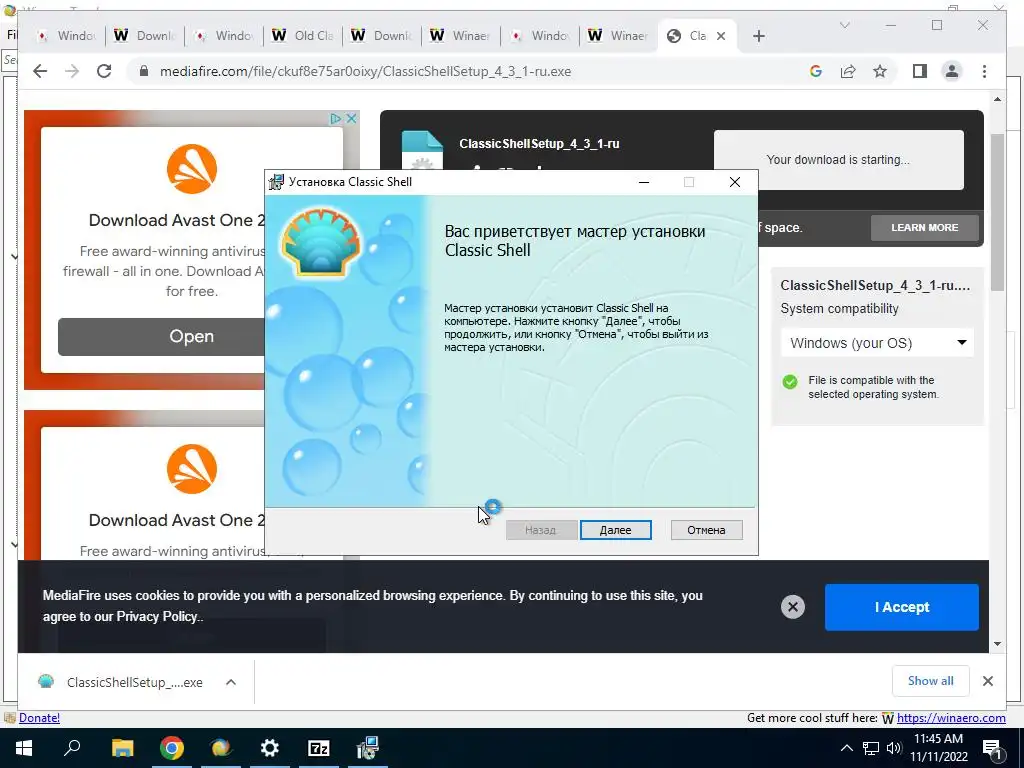Click LEARN MORE button on MediaFire page
Image resolution: width=1024 pixels, height=768 pixels.
(x=924, y=227)
